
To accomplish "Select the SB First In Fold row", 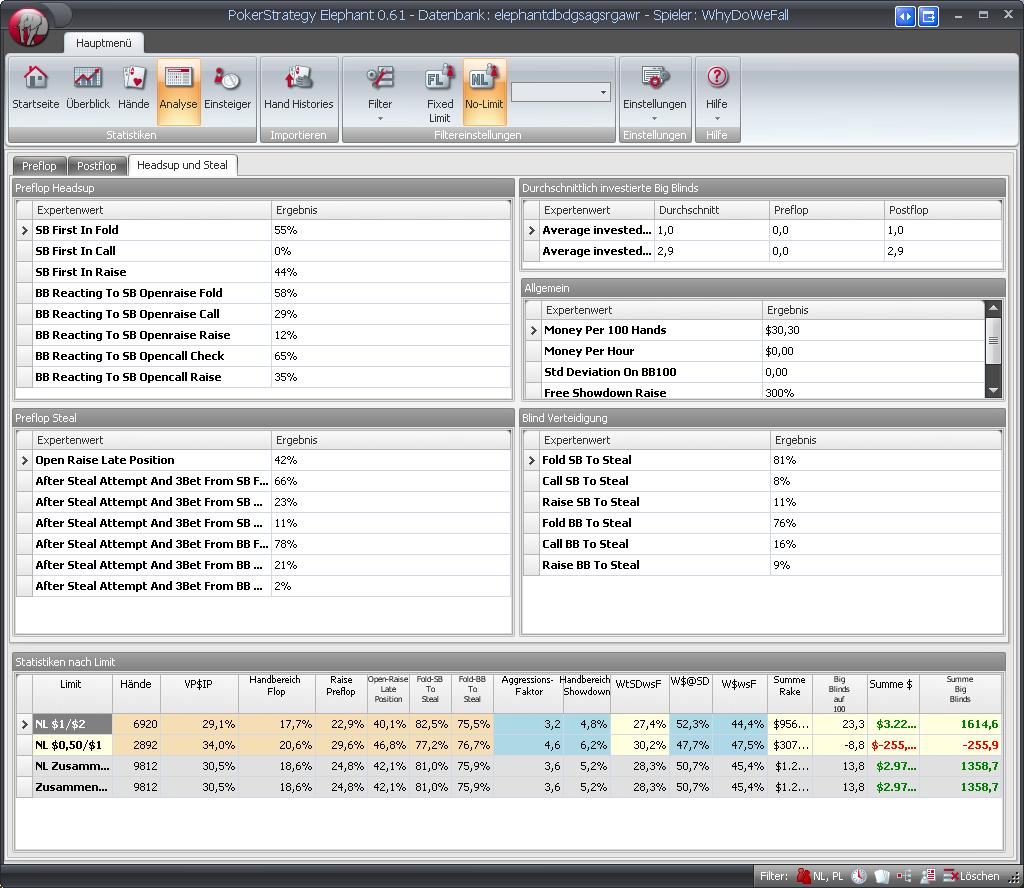I will coord(263,230).
